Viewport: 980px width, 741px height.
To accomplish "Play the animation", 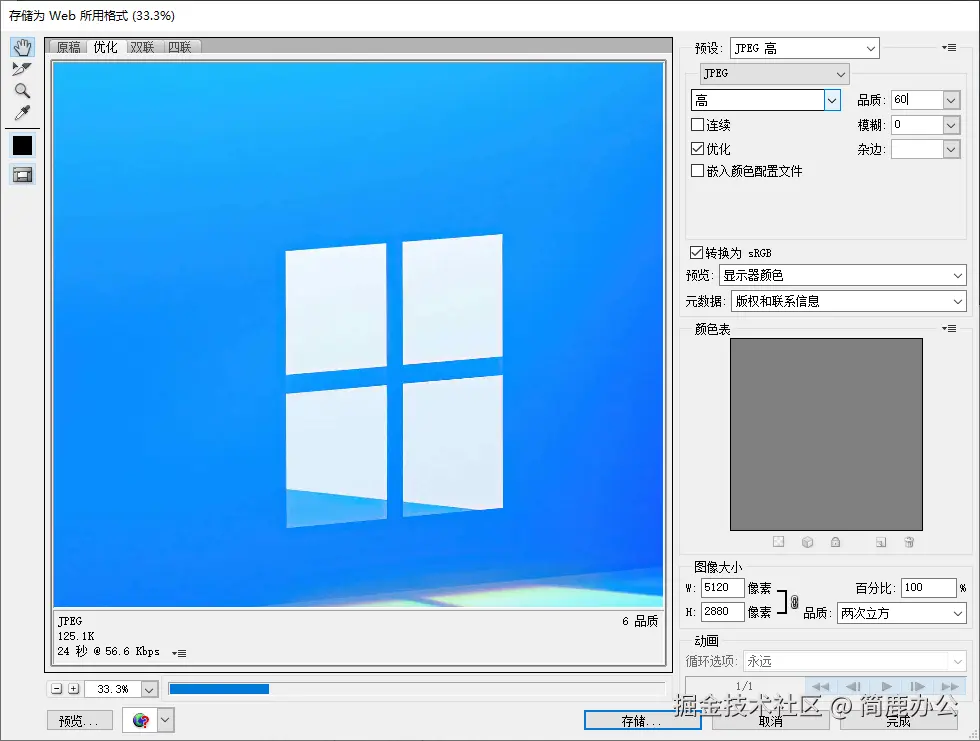I will [x=886, y=687].
